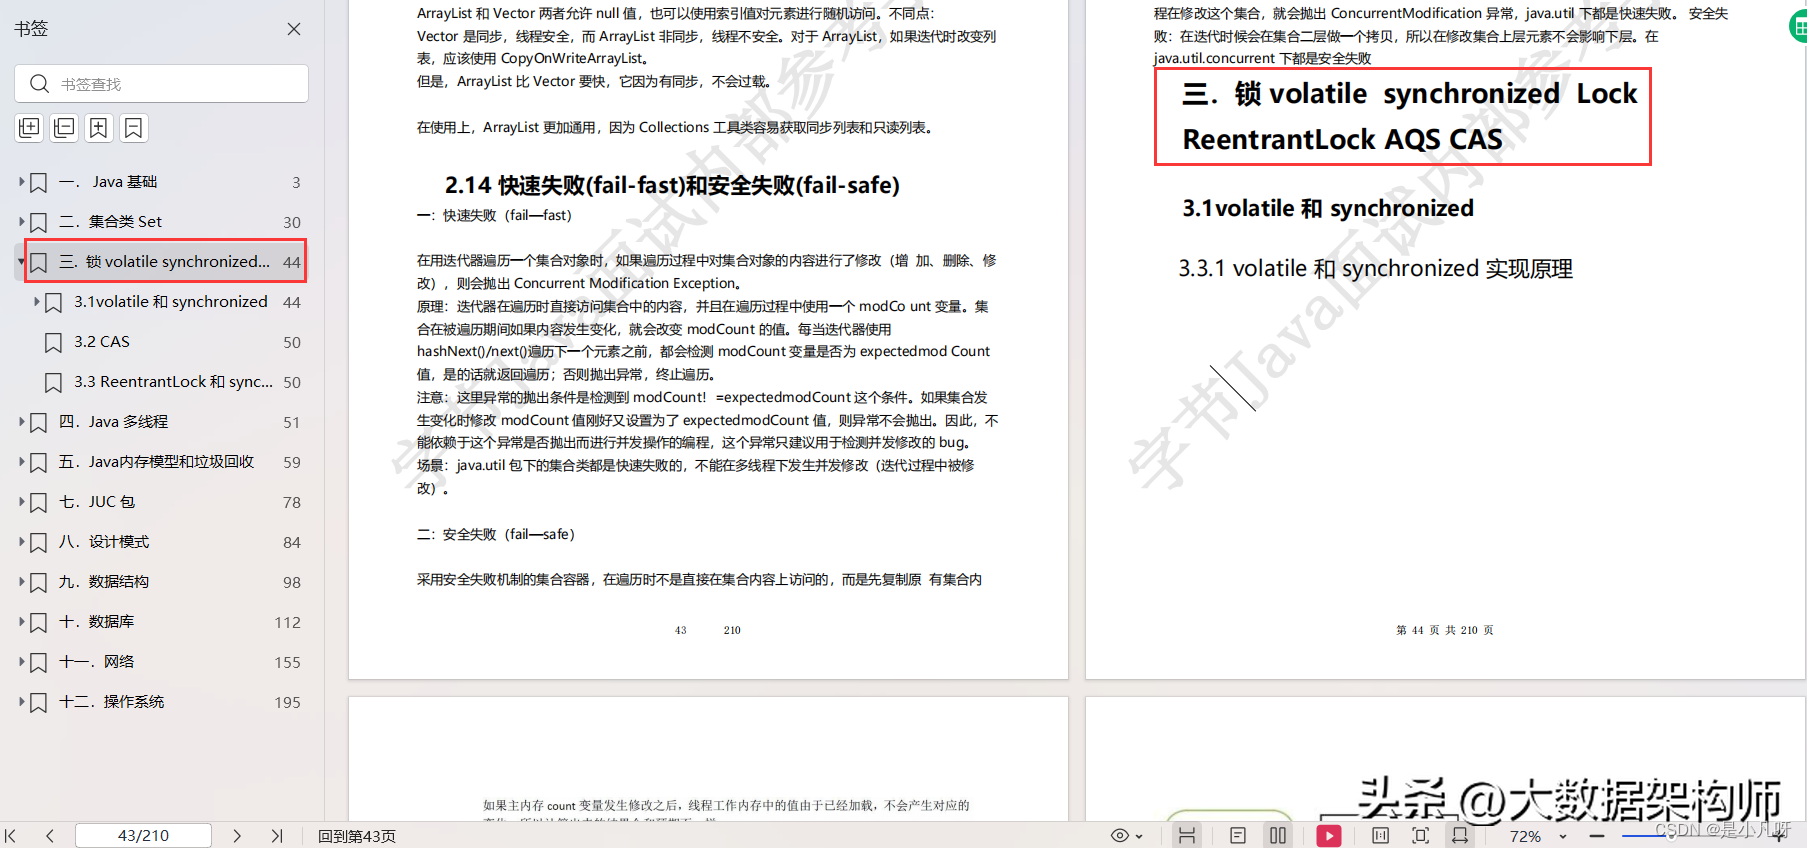
Task: Switch to single page view
Action: point(1237,836)
